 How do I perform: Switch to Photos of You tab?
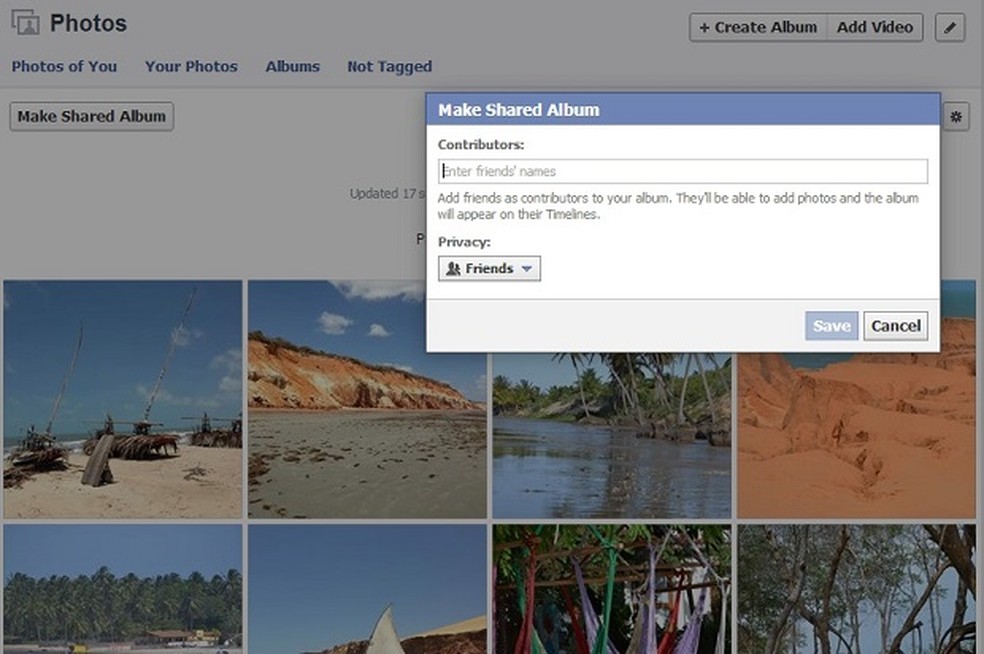click(64, 67)
